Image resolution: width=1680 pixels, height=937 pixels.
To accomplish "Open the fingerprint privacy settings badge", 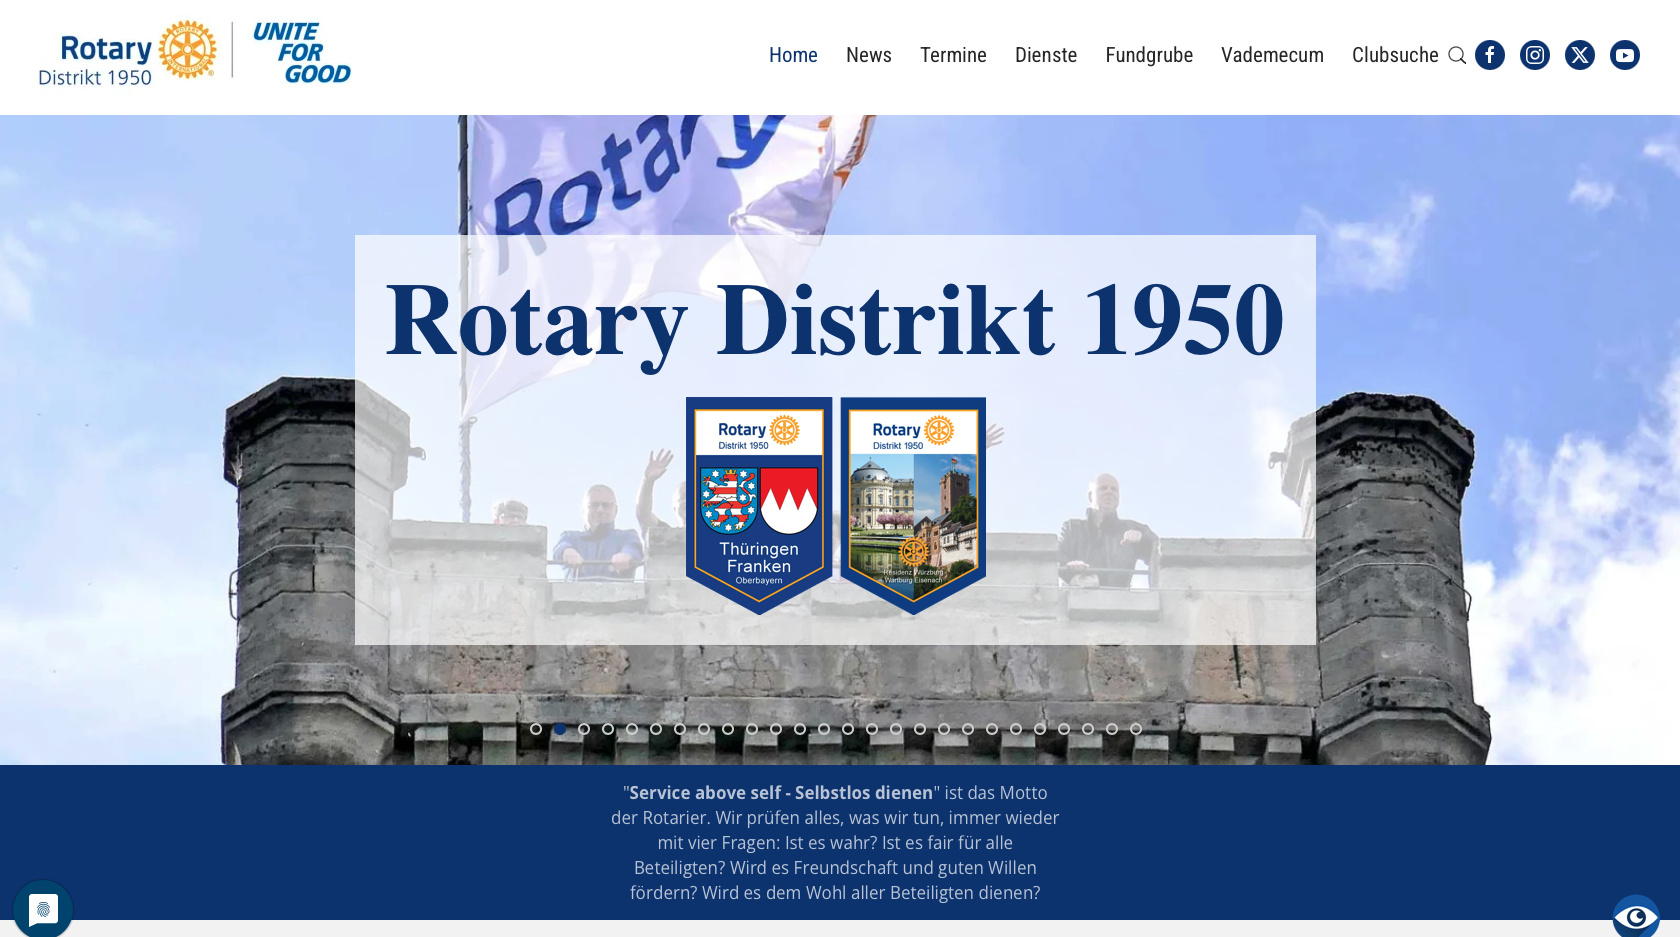I will pos(43,909).
